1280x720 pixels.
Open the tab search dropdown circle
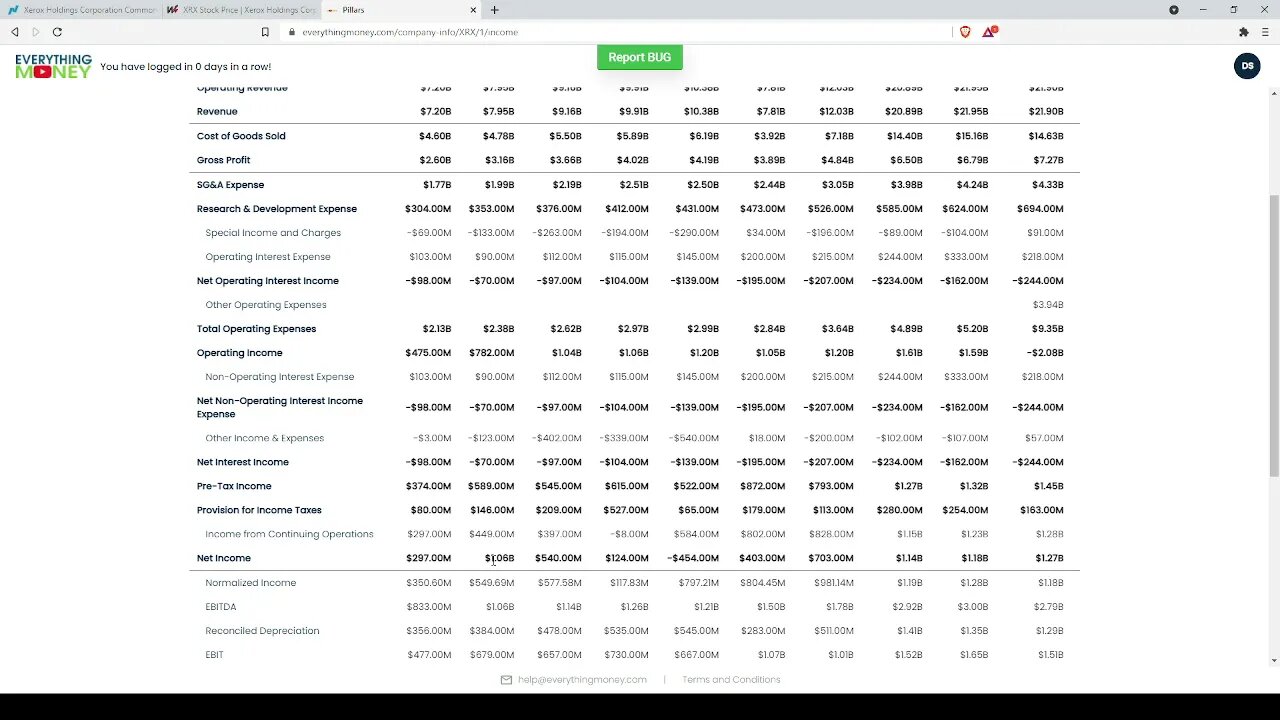[1174, 10]
